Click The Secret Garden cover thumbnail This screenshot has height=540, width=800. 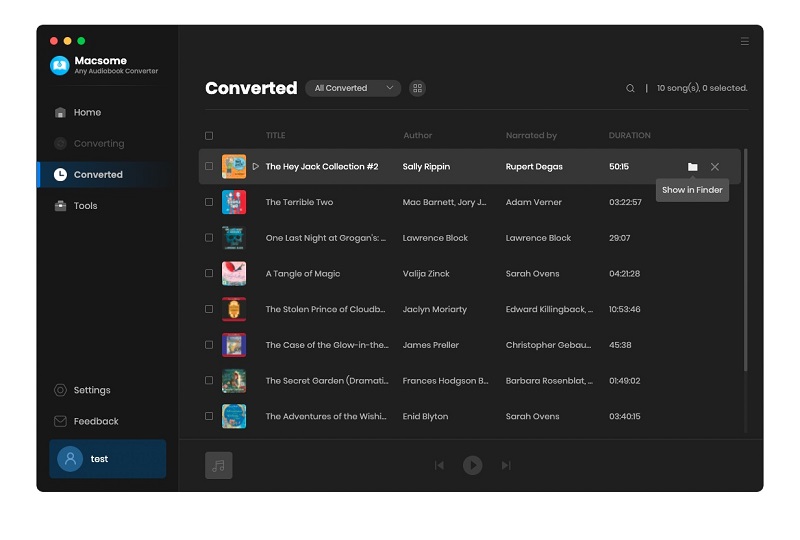tap(234, 381)
